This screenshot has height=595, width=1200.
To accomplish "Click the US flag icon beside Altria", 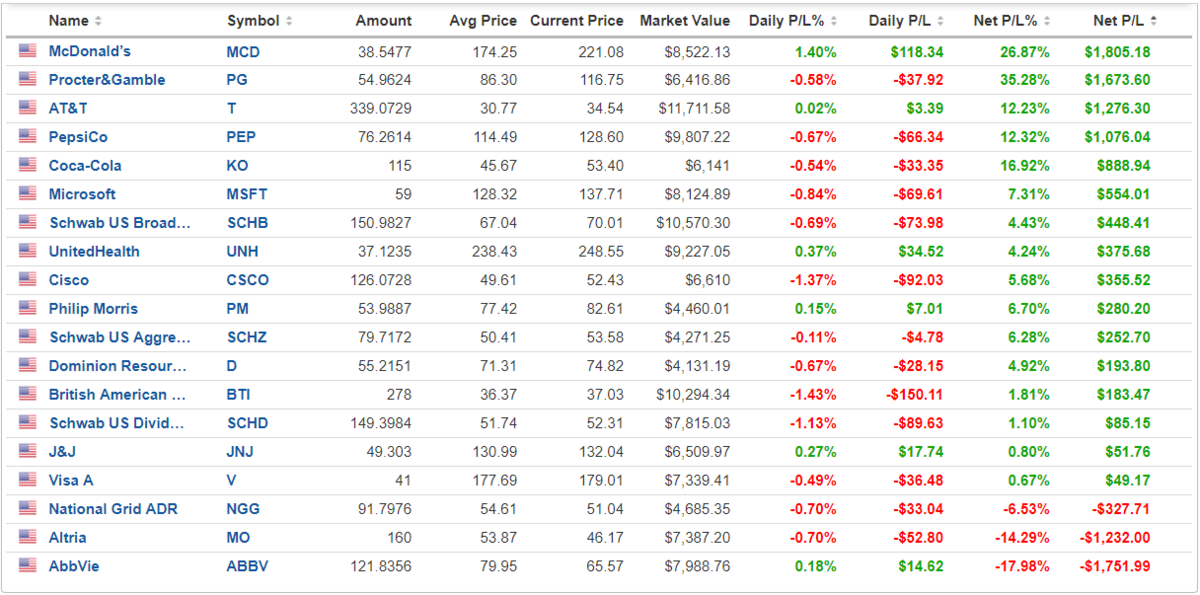I will click(27, 537).
